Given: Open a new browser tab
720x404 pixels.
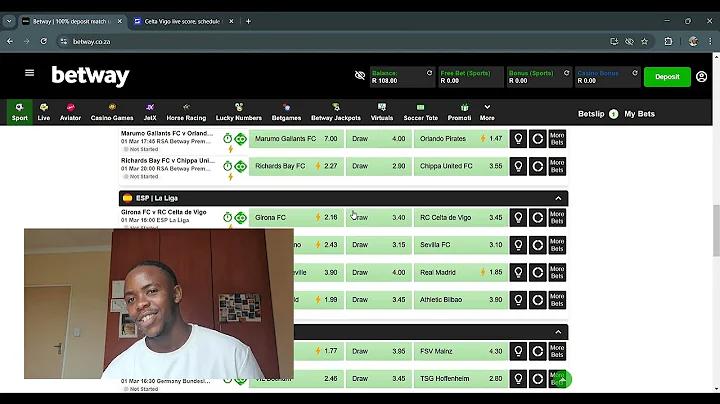Looking at the screenshot, I should [x=248, y=21].
